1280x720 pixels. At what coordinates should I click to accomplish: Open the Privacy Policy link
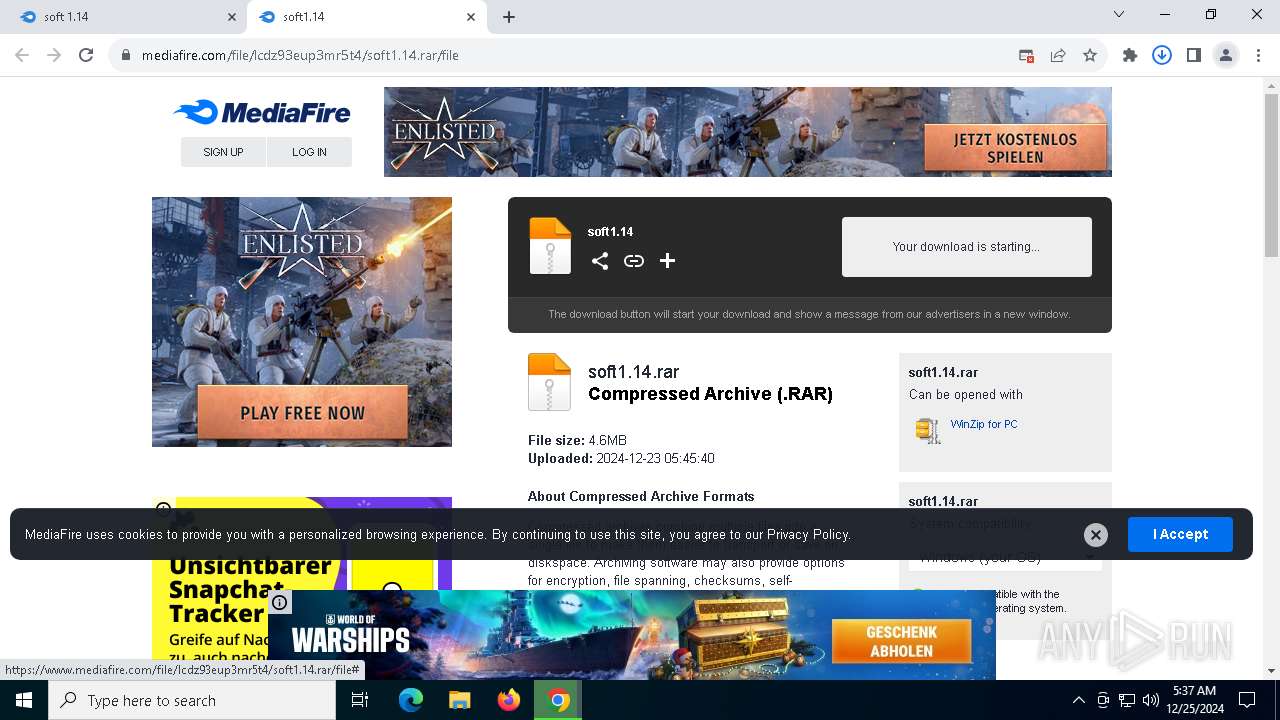[808, 535]
